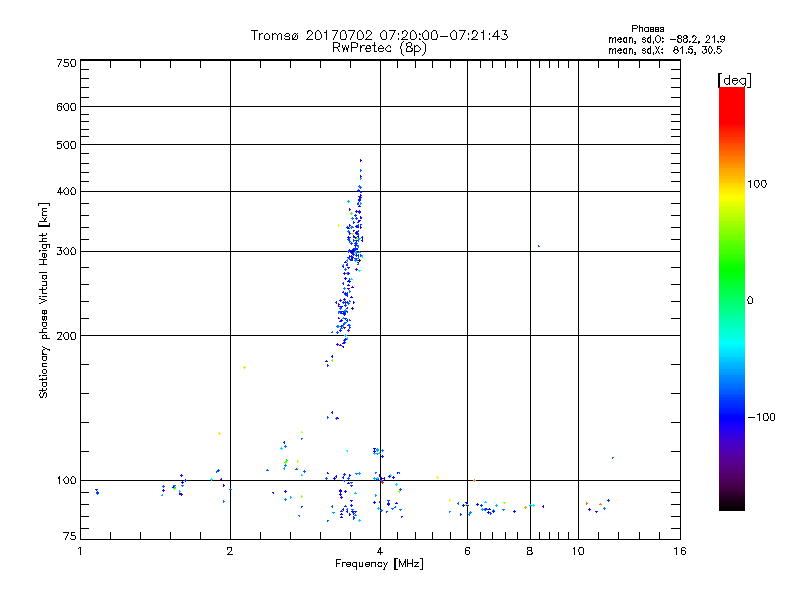Click y-axis tick label '200'
Image resolution: width=800 pixels, height=600 pixels.
point(66,336)
